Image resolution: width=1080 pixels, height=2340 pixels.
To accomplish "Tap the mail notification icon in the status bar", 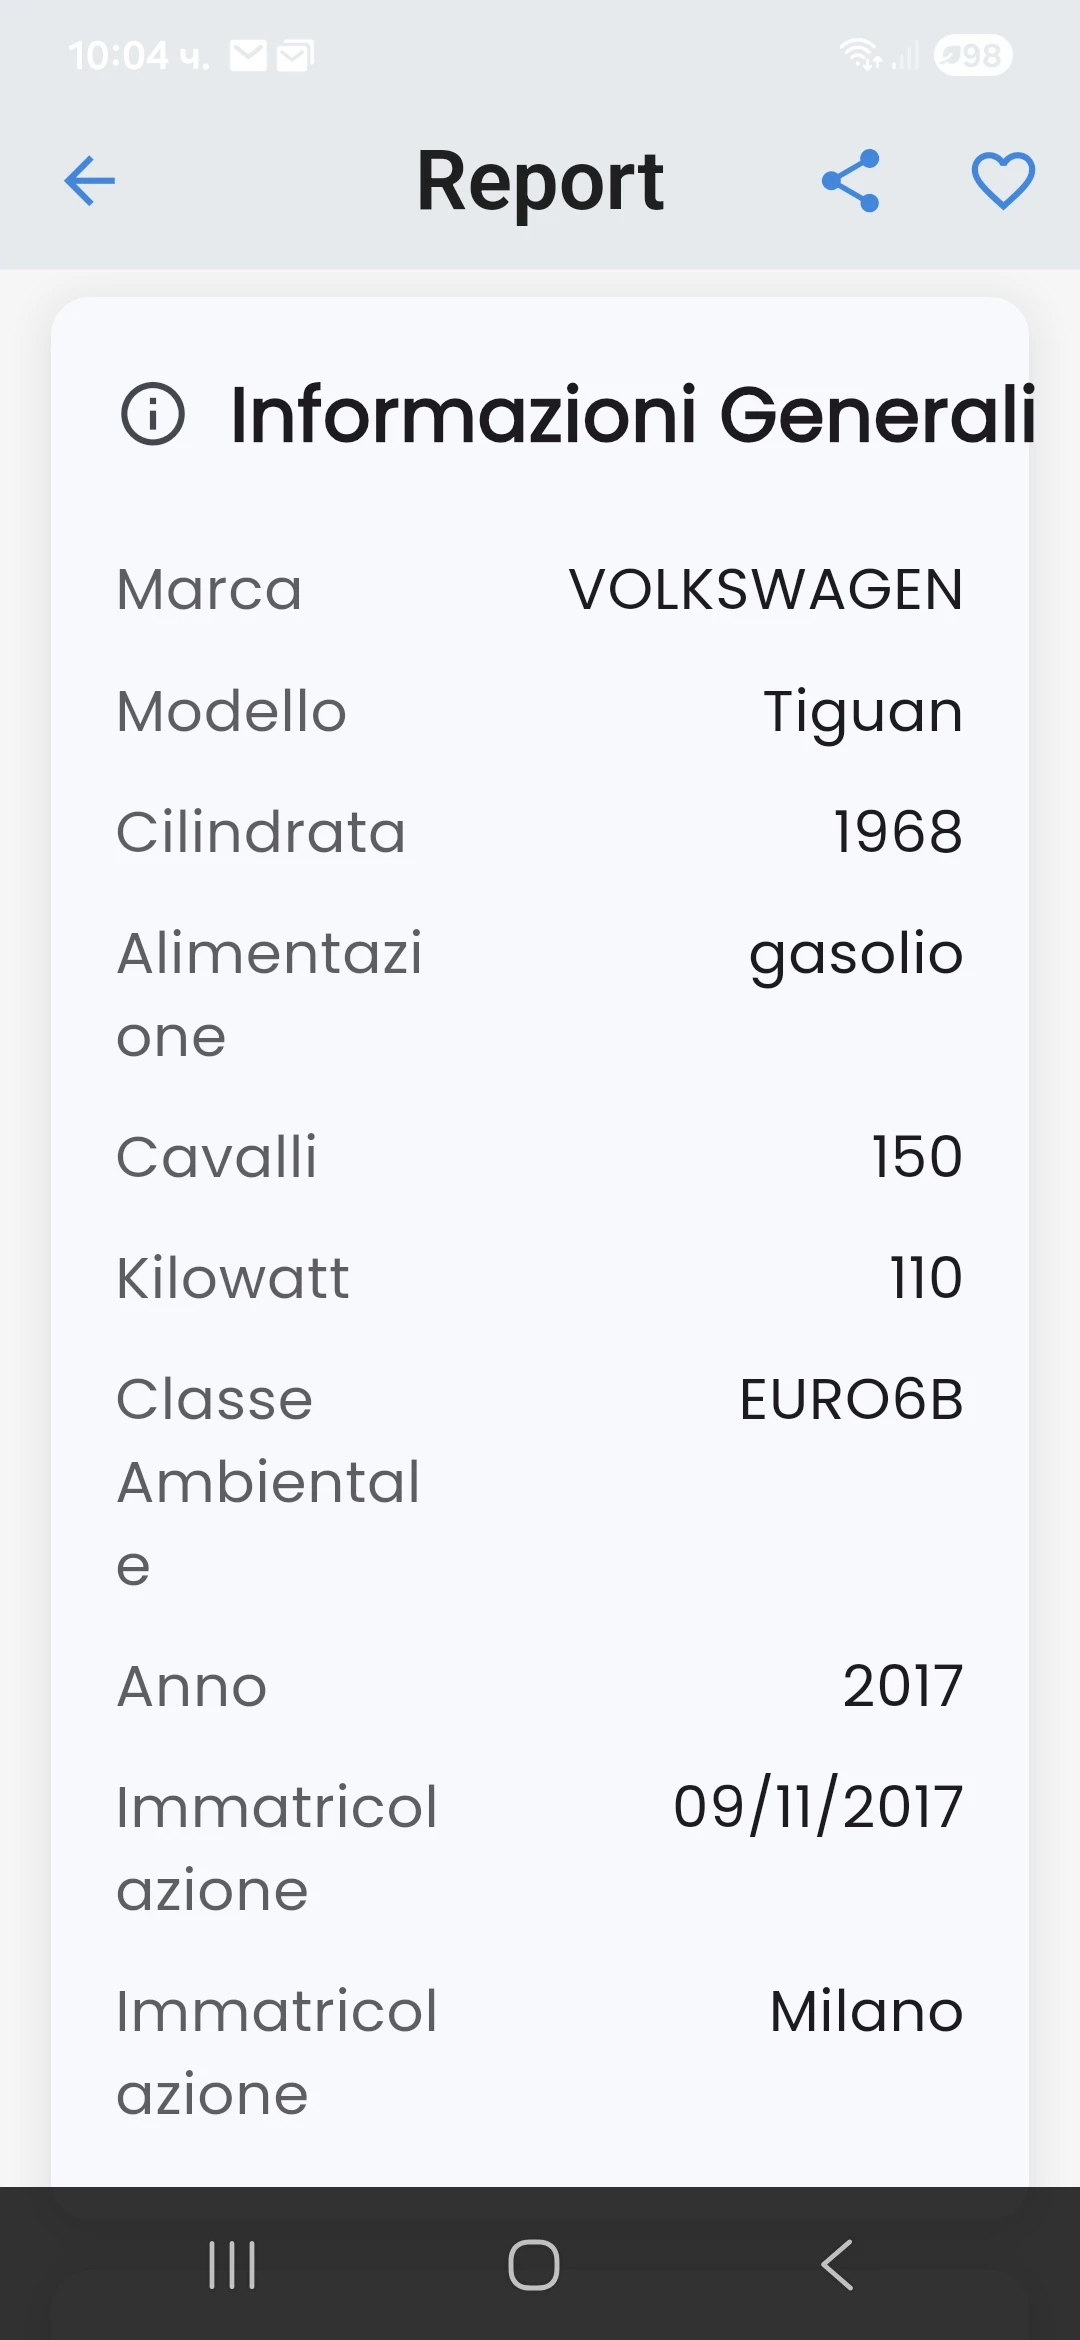I will pos(249,56).
